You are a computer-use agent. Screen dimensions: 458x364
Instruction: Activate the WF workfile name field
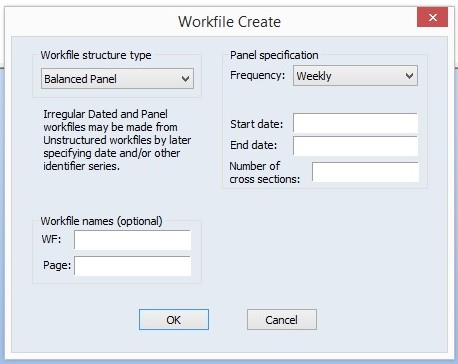133,240
